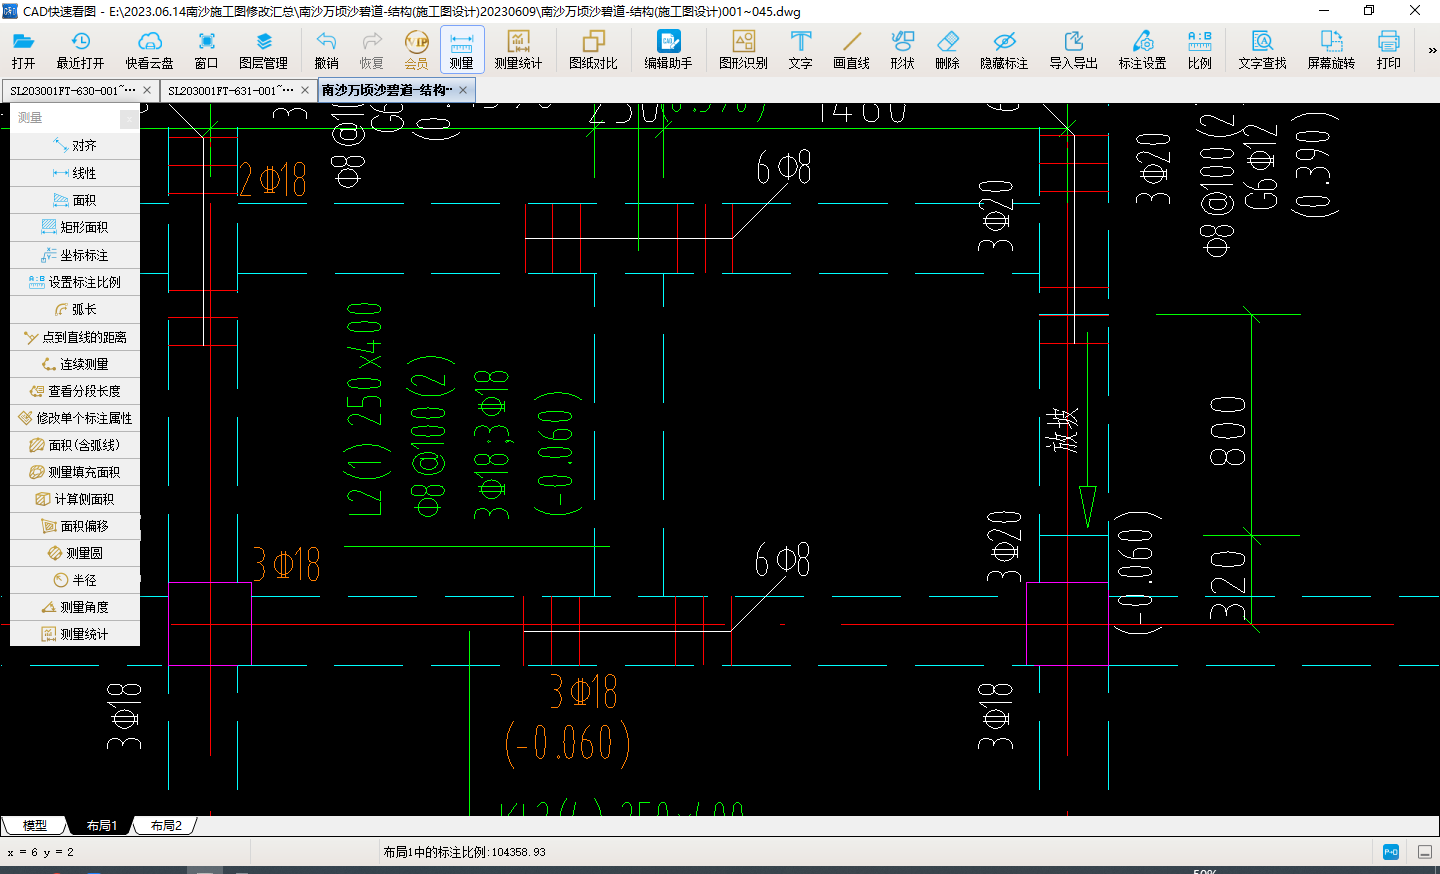1440x874 pixels.
Task: Open 图纸对比 drawing compare tool
Action: (593, 50)
